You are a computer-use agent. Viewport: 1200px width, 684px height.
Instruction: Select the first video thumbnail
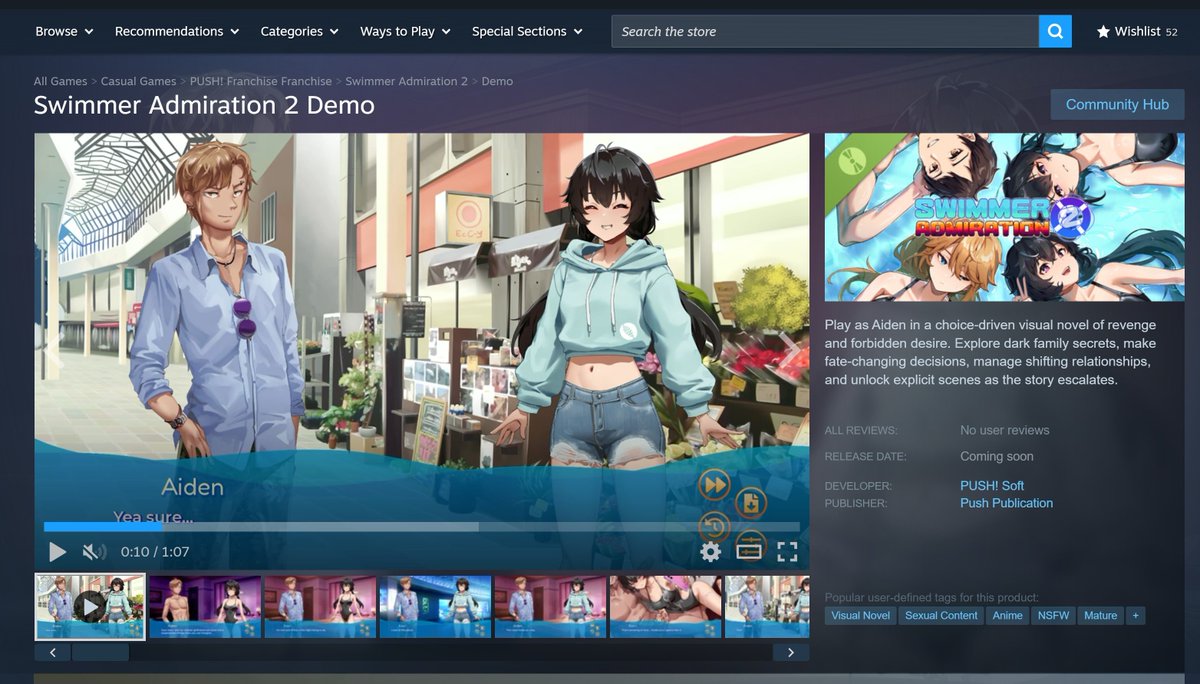90,606
